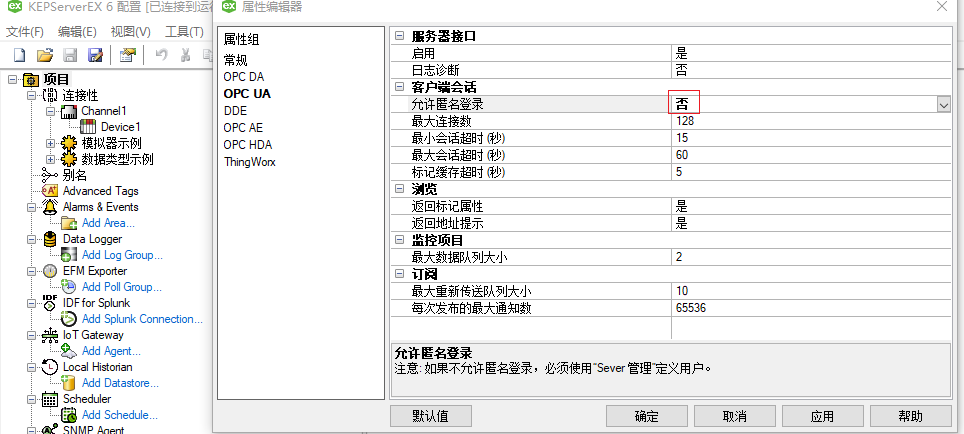Collapse the 项目 root tree node
The image size is (964, 434).
coord(12,80)
